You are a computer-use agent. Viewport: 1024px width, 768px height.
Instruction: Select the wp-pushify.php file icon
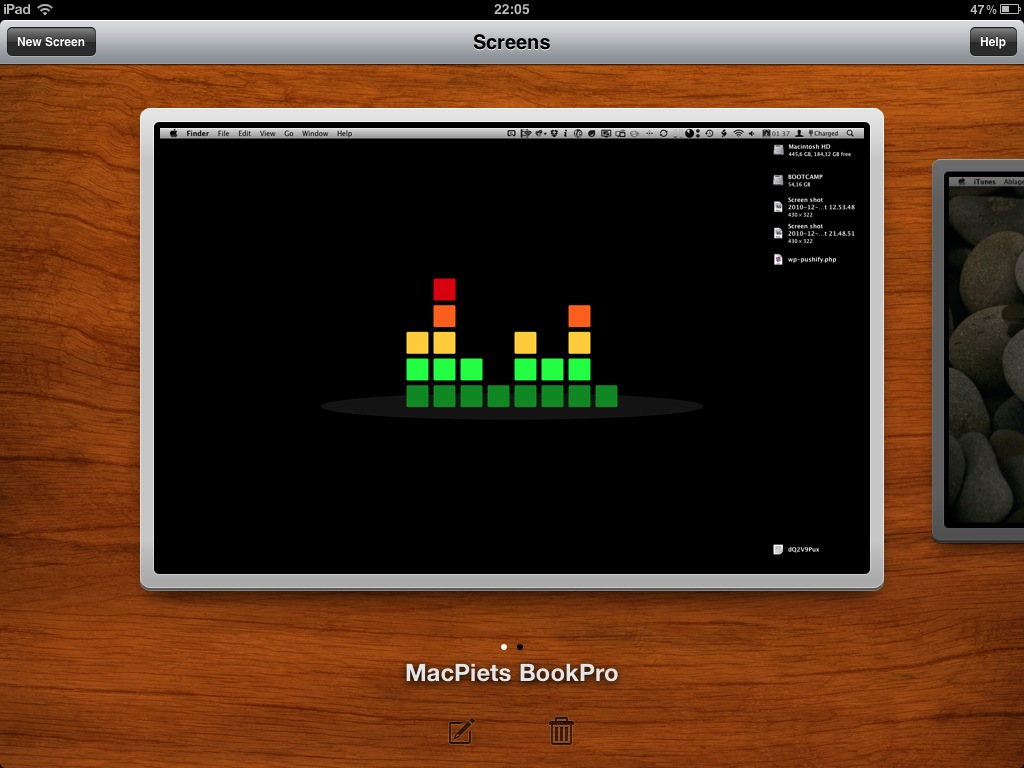(x=778, y=259)
